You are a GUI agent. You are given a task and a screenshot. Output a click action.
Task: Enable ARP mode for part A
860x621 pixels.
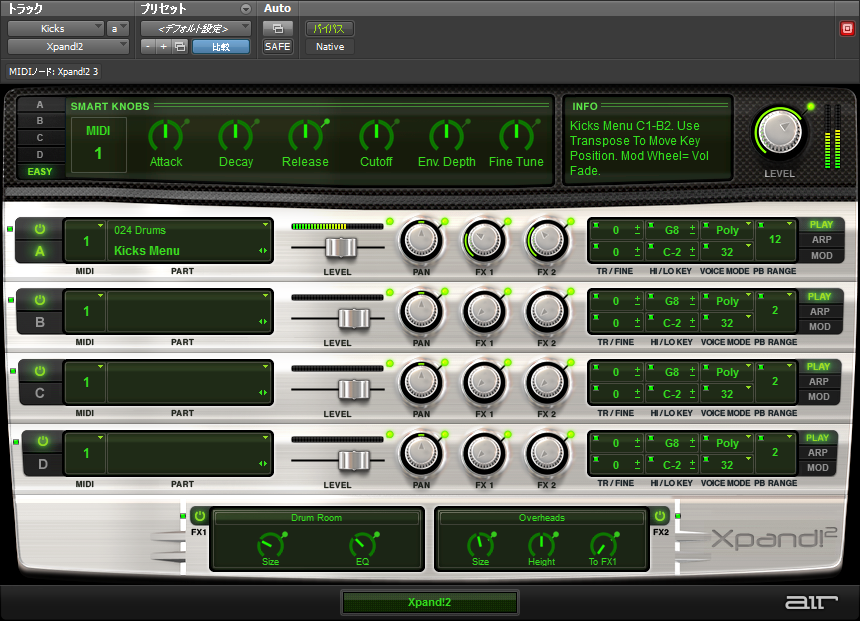tap(821, 240)
